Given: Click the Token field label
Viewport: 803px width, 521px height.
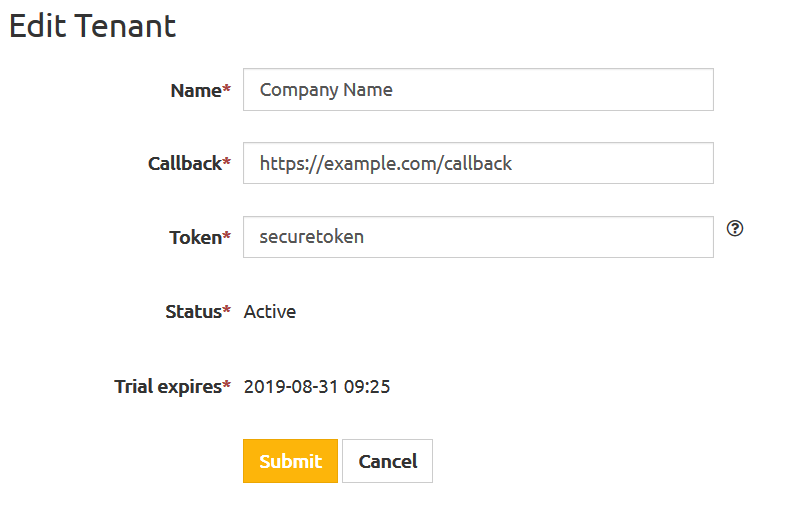Looking at the screenshot, I should (196, 238).
